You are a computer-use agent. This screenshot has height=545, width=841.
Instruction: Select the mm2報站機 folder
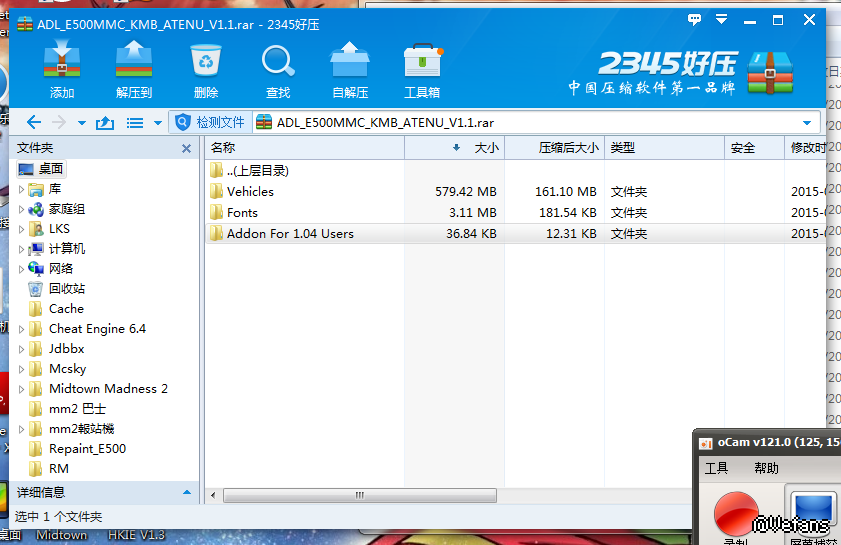tap(82, 429)
